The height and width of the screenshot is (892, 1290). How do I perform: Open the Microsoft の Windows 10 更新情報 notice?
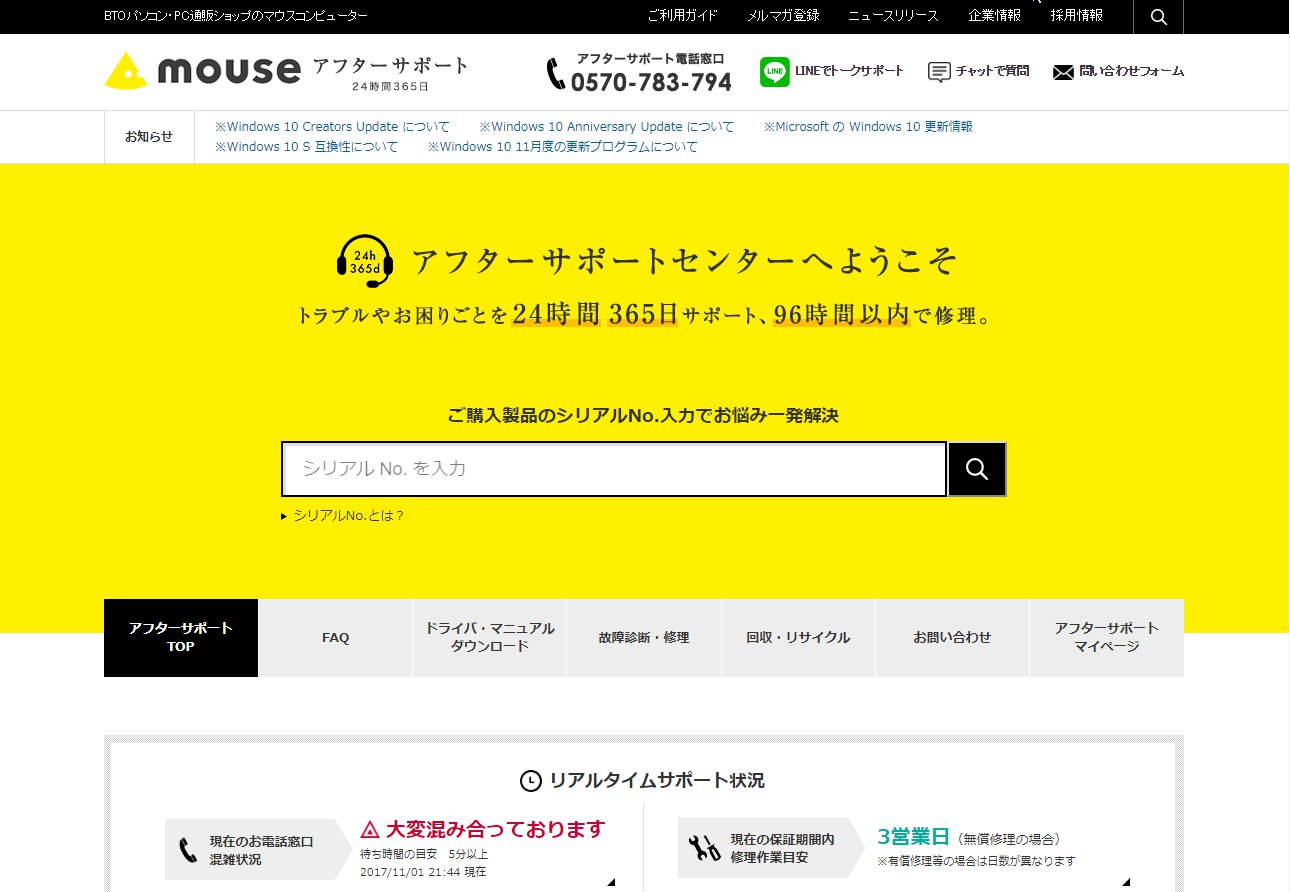868,127
